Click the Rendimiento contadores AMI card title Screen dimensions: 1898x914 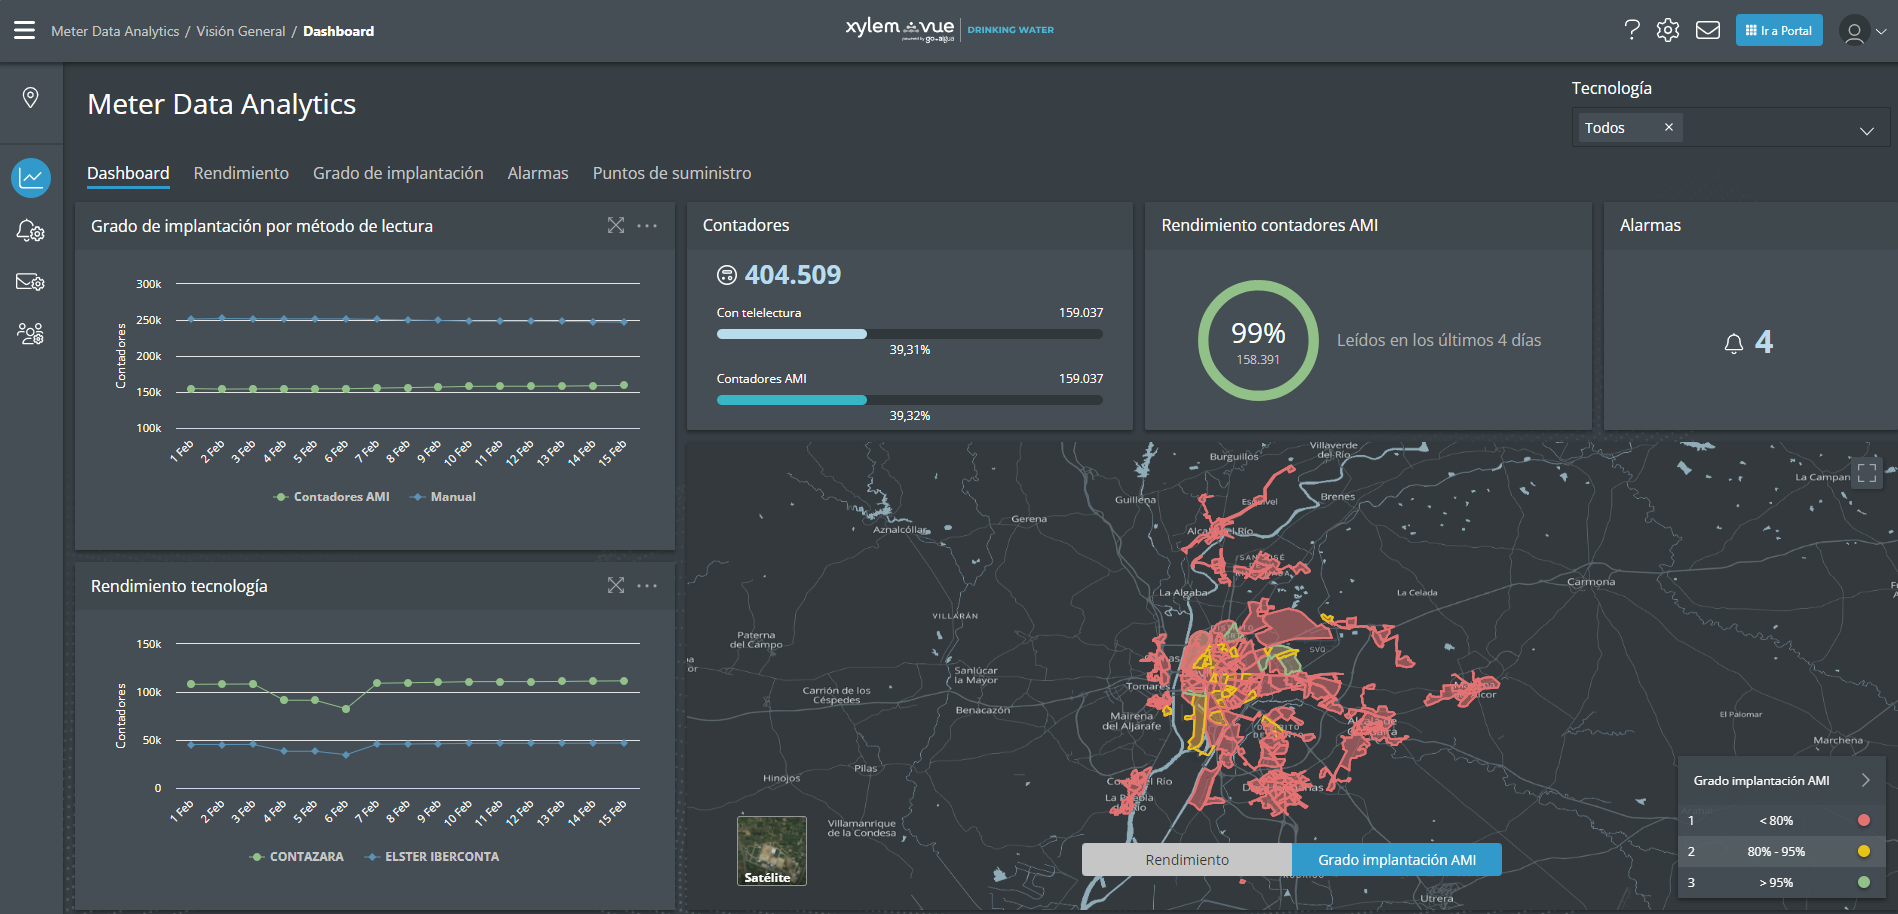click(1270, 225)
